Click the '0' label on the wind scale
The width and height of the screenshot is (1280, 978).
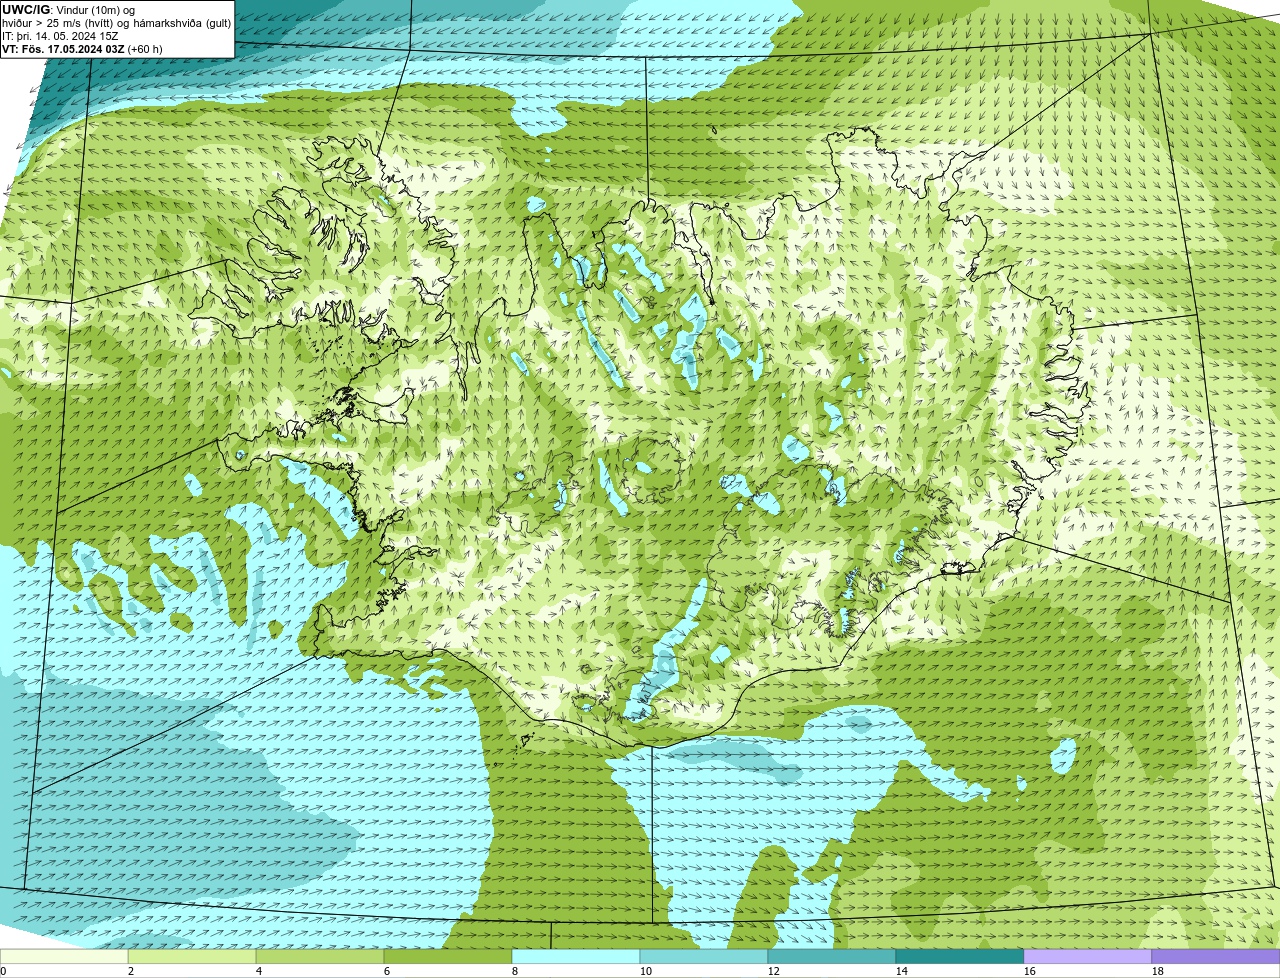[3, 971]
